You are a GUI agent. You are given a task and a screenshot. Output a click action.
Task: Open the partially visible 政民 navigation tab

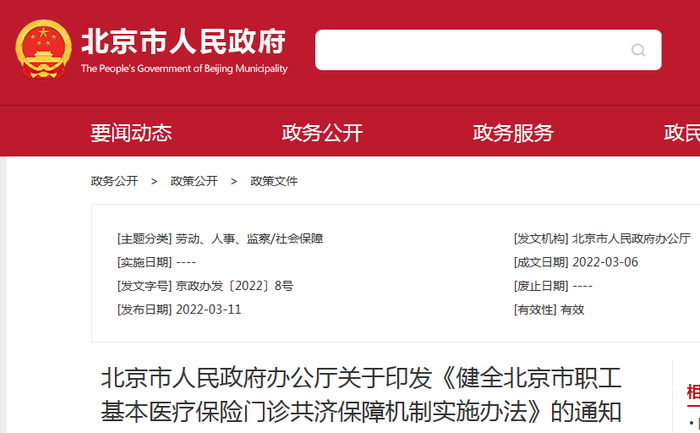[x=682, y=133]
